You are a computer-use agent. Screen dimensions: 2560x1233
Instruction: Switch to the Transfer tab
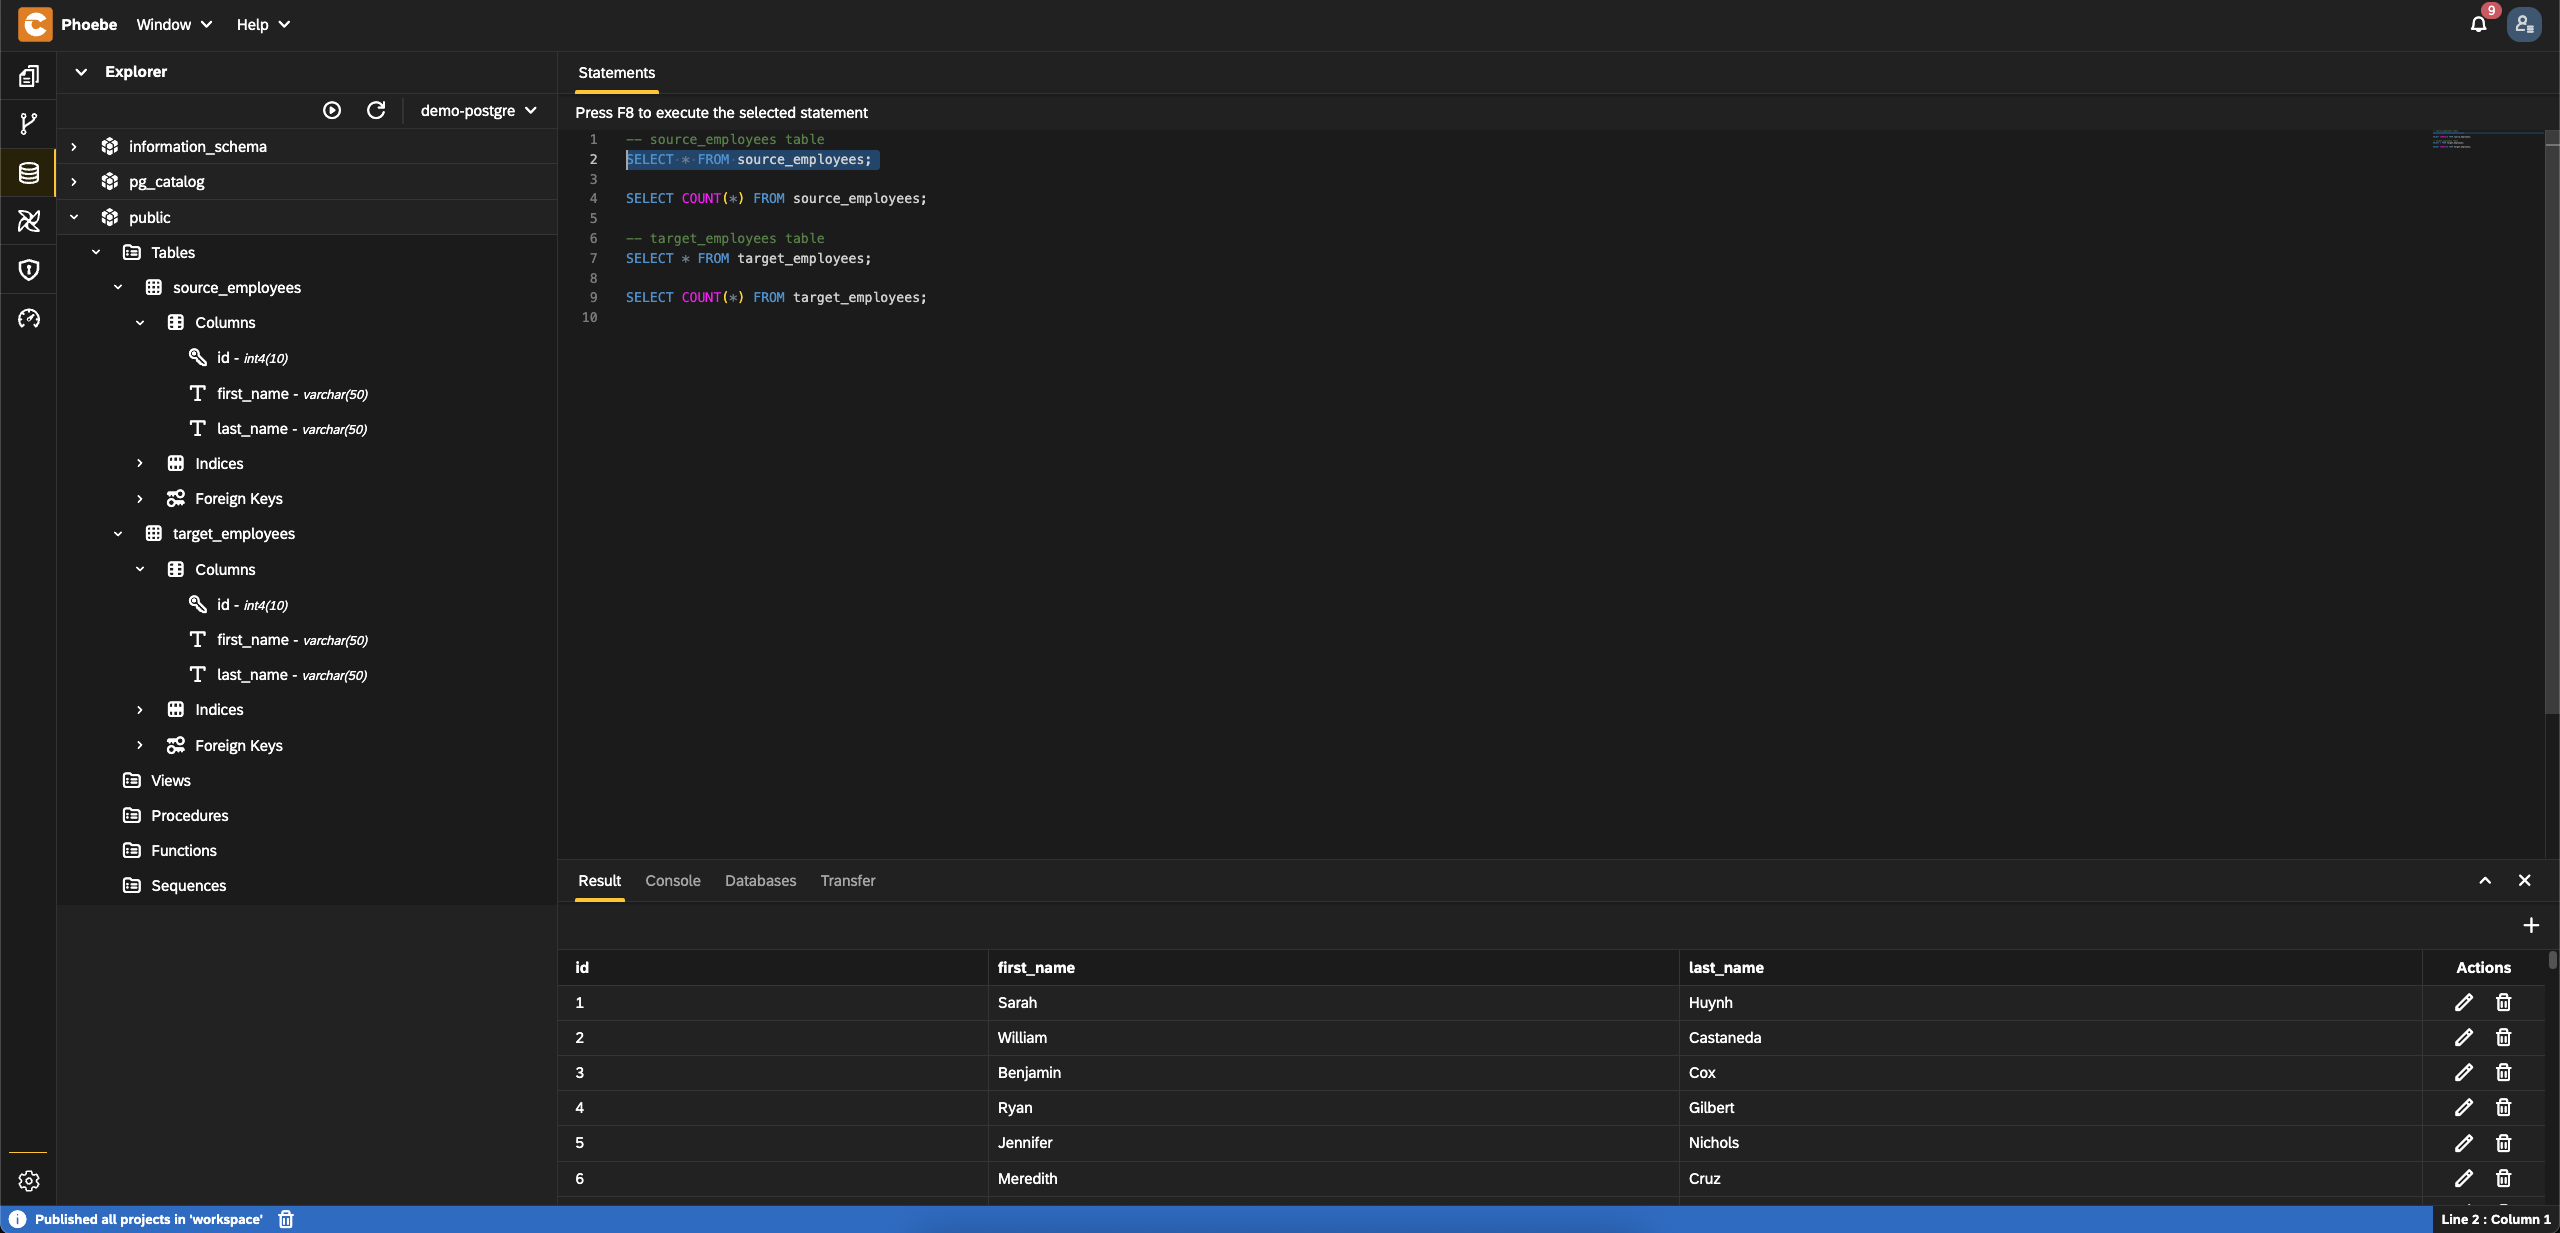pyautogui.click(x=848, y=880)
